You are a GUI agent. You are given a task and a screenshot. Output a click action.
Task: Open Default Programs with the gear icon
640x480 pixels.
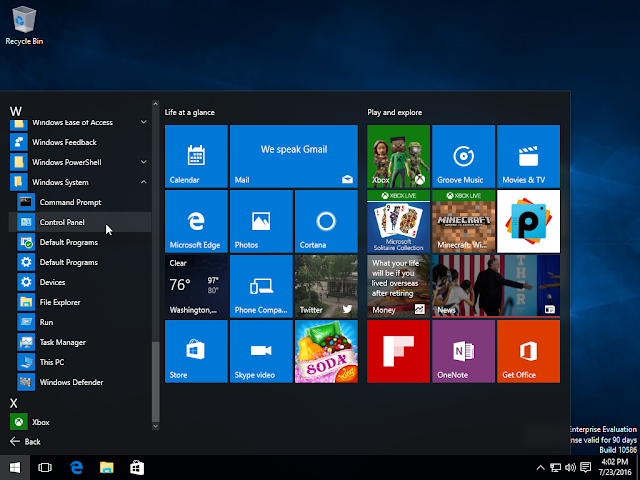click(x=80, y=262)
